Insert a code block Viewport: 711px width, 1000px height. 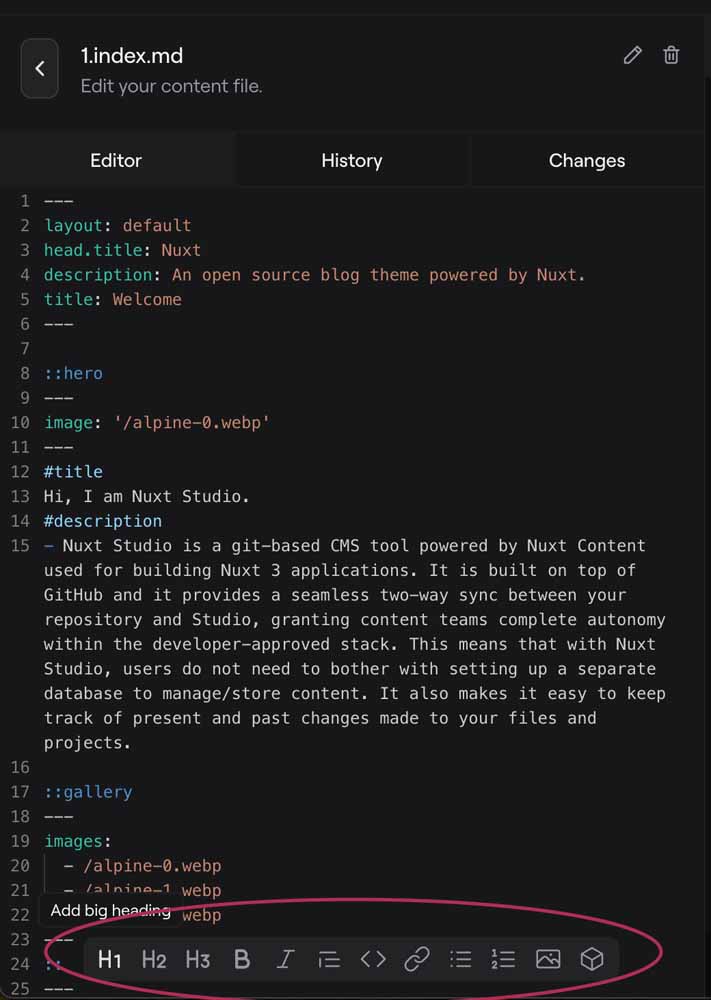[373, 959]
